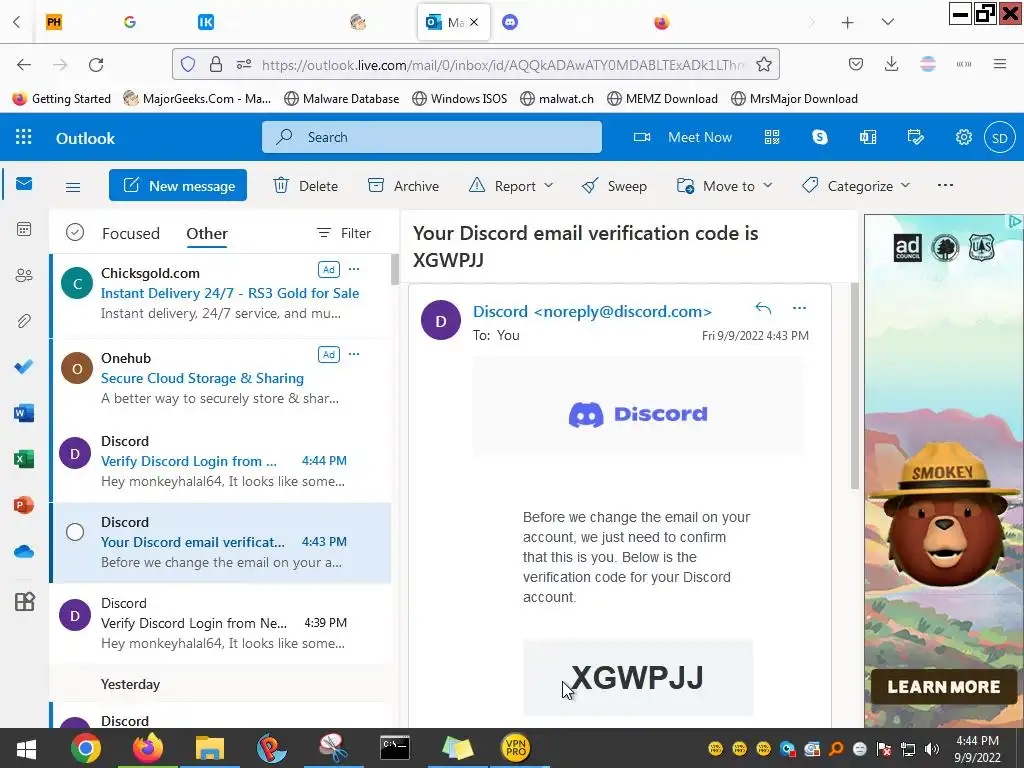Open the Malware Database bookmark
The width and height of the screenshot is (1024, 768).
point(342,99)
